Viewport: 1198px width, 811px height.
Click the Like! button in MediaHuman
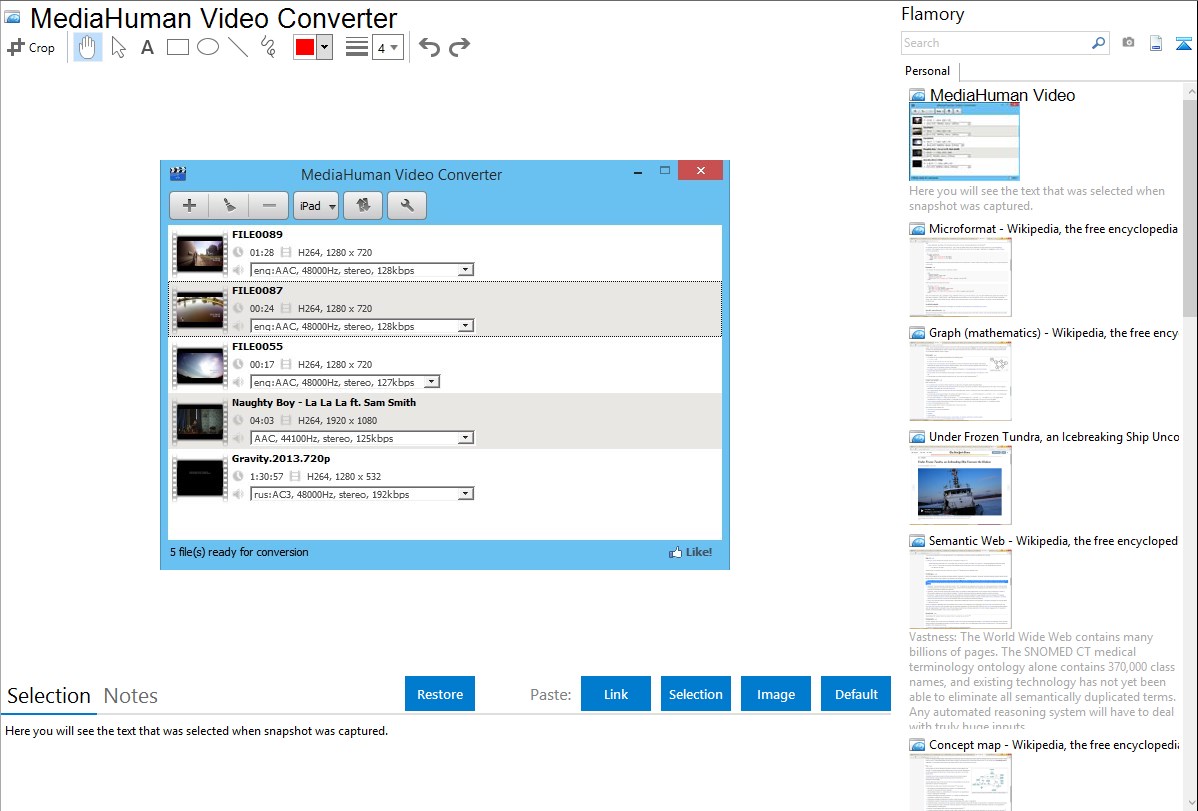pos(691,552)
